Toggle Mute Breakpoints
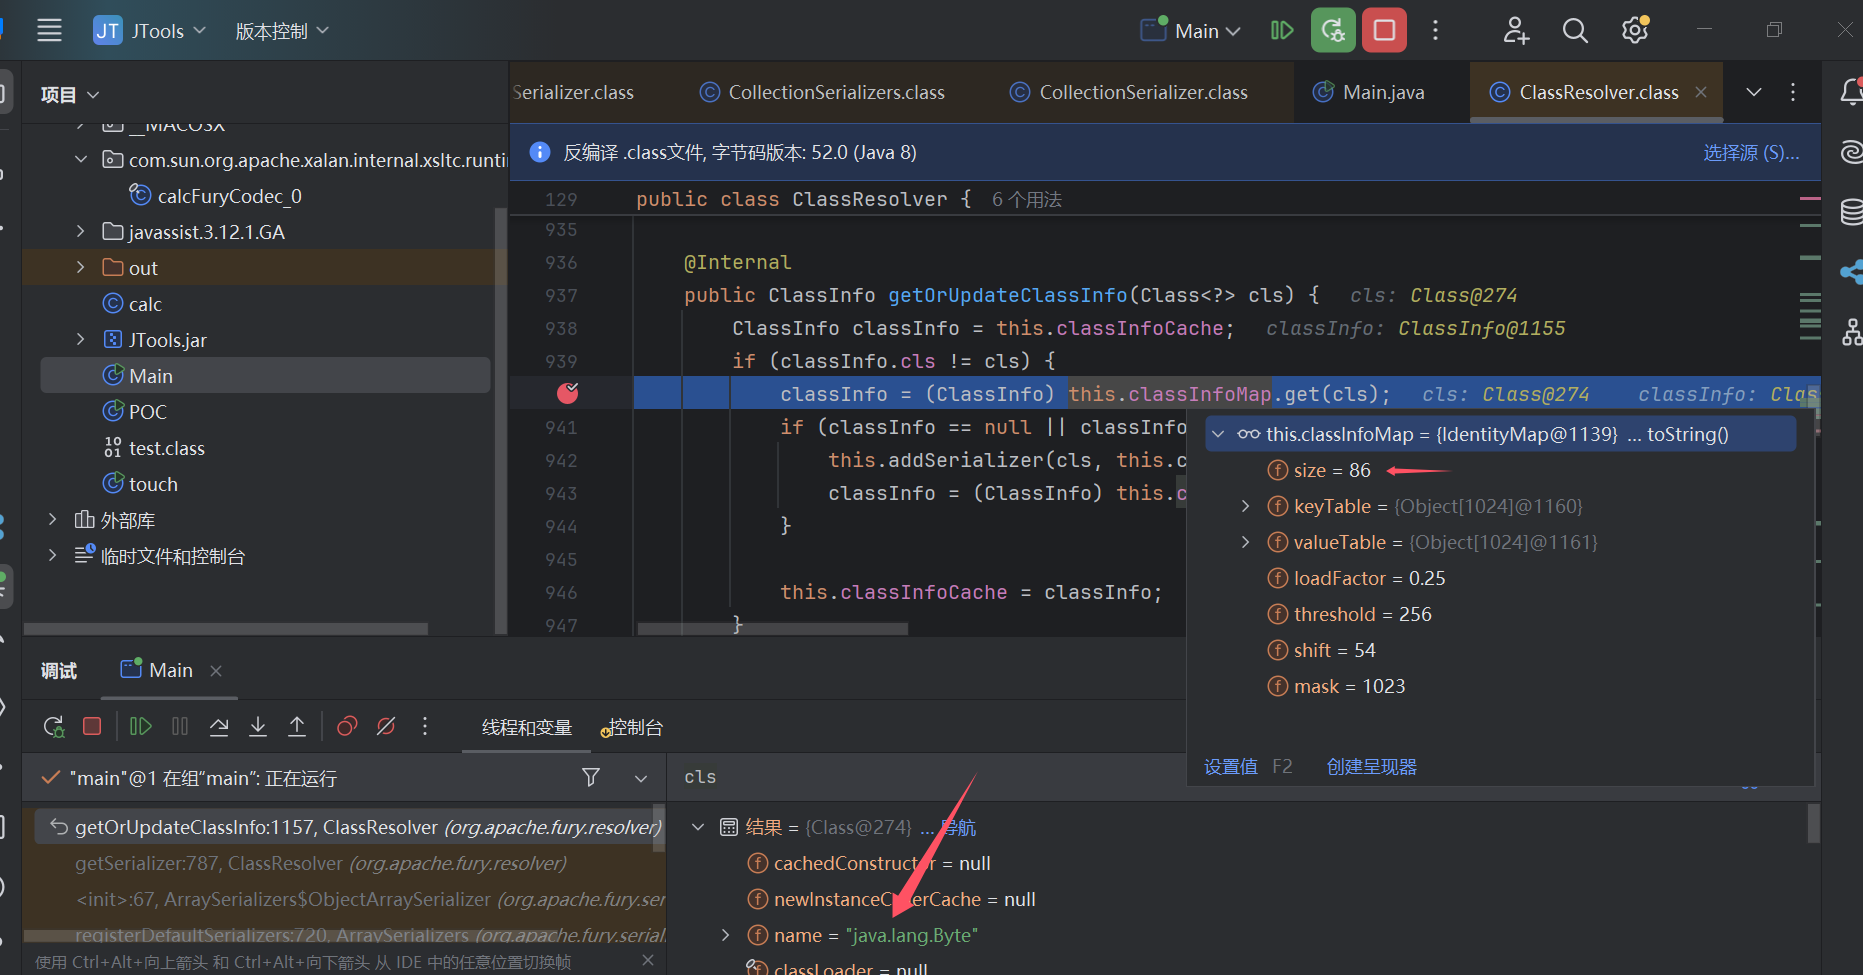 click(386, 727)
